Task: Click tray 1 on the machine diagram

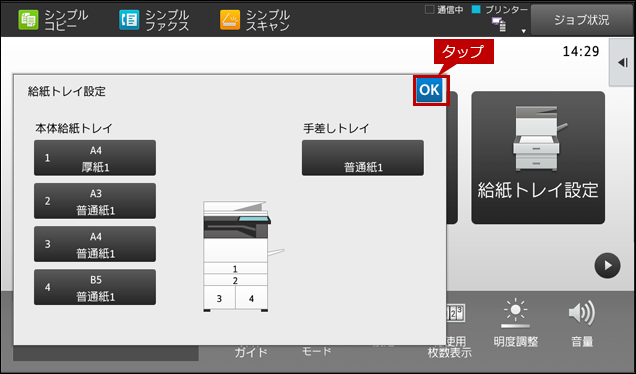Action: [235, 269]
